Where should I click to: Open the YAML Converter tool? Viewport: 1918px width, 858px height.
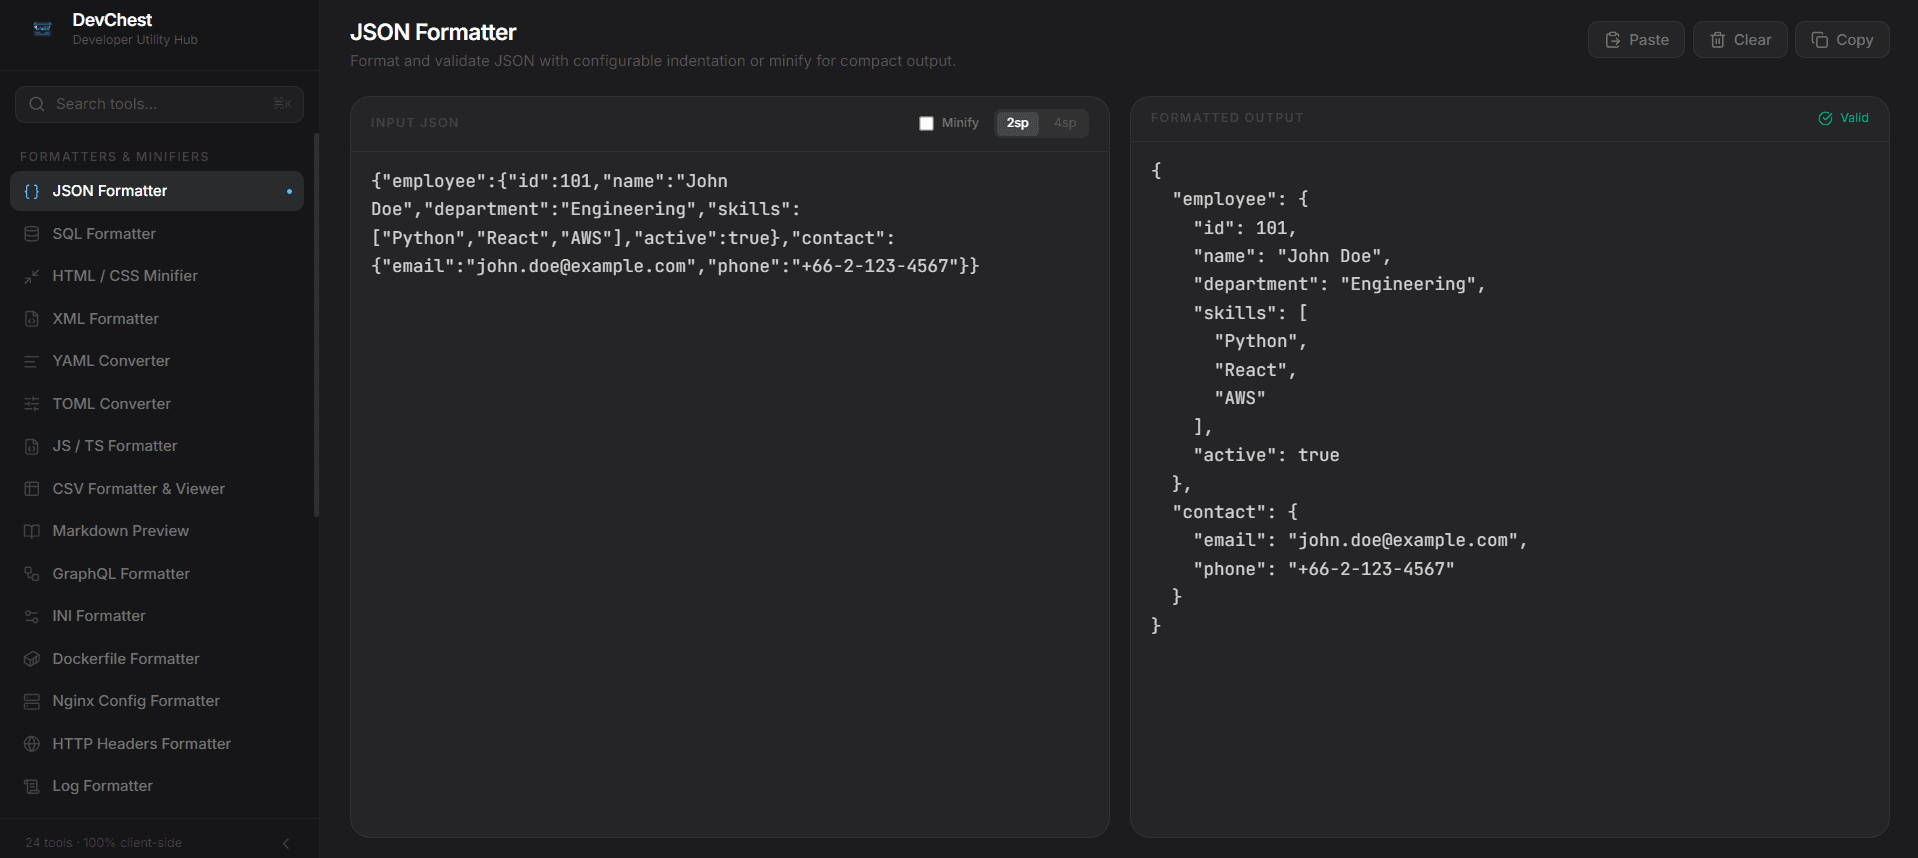click(157, 361)
